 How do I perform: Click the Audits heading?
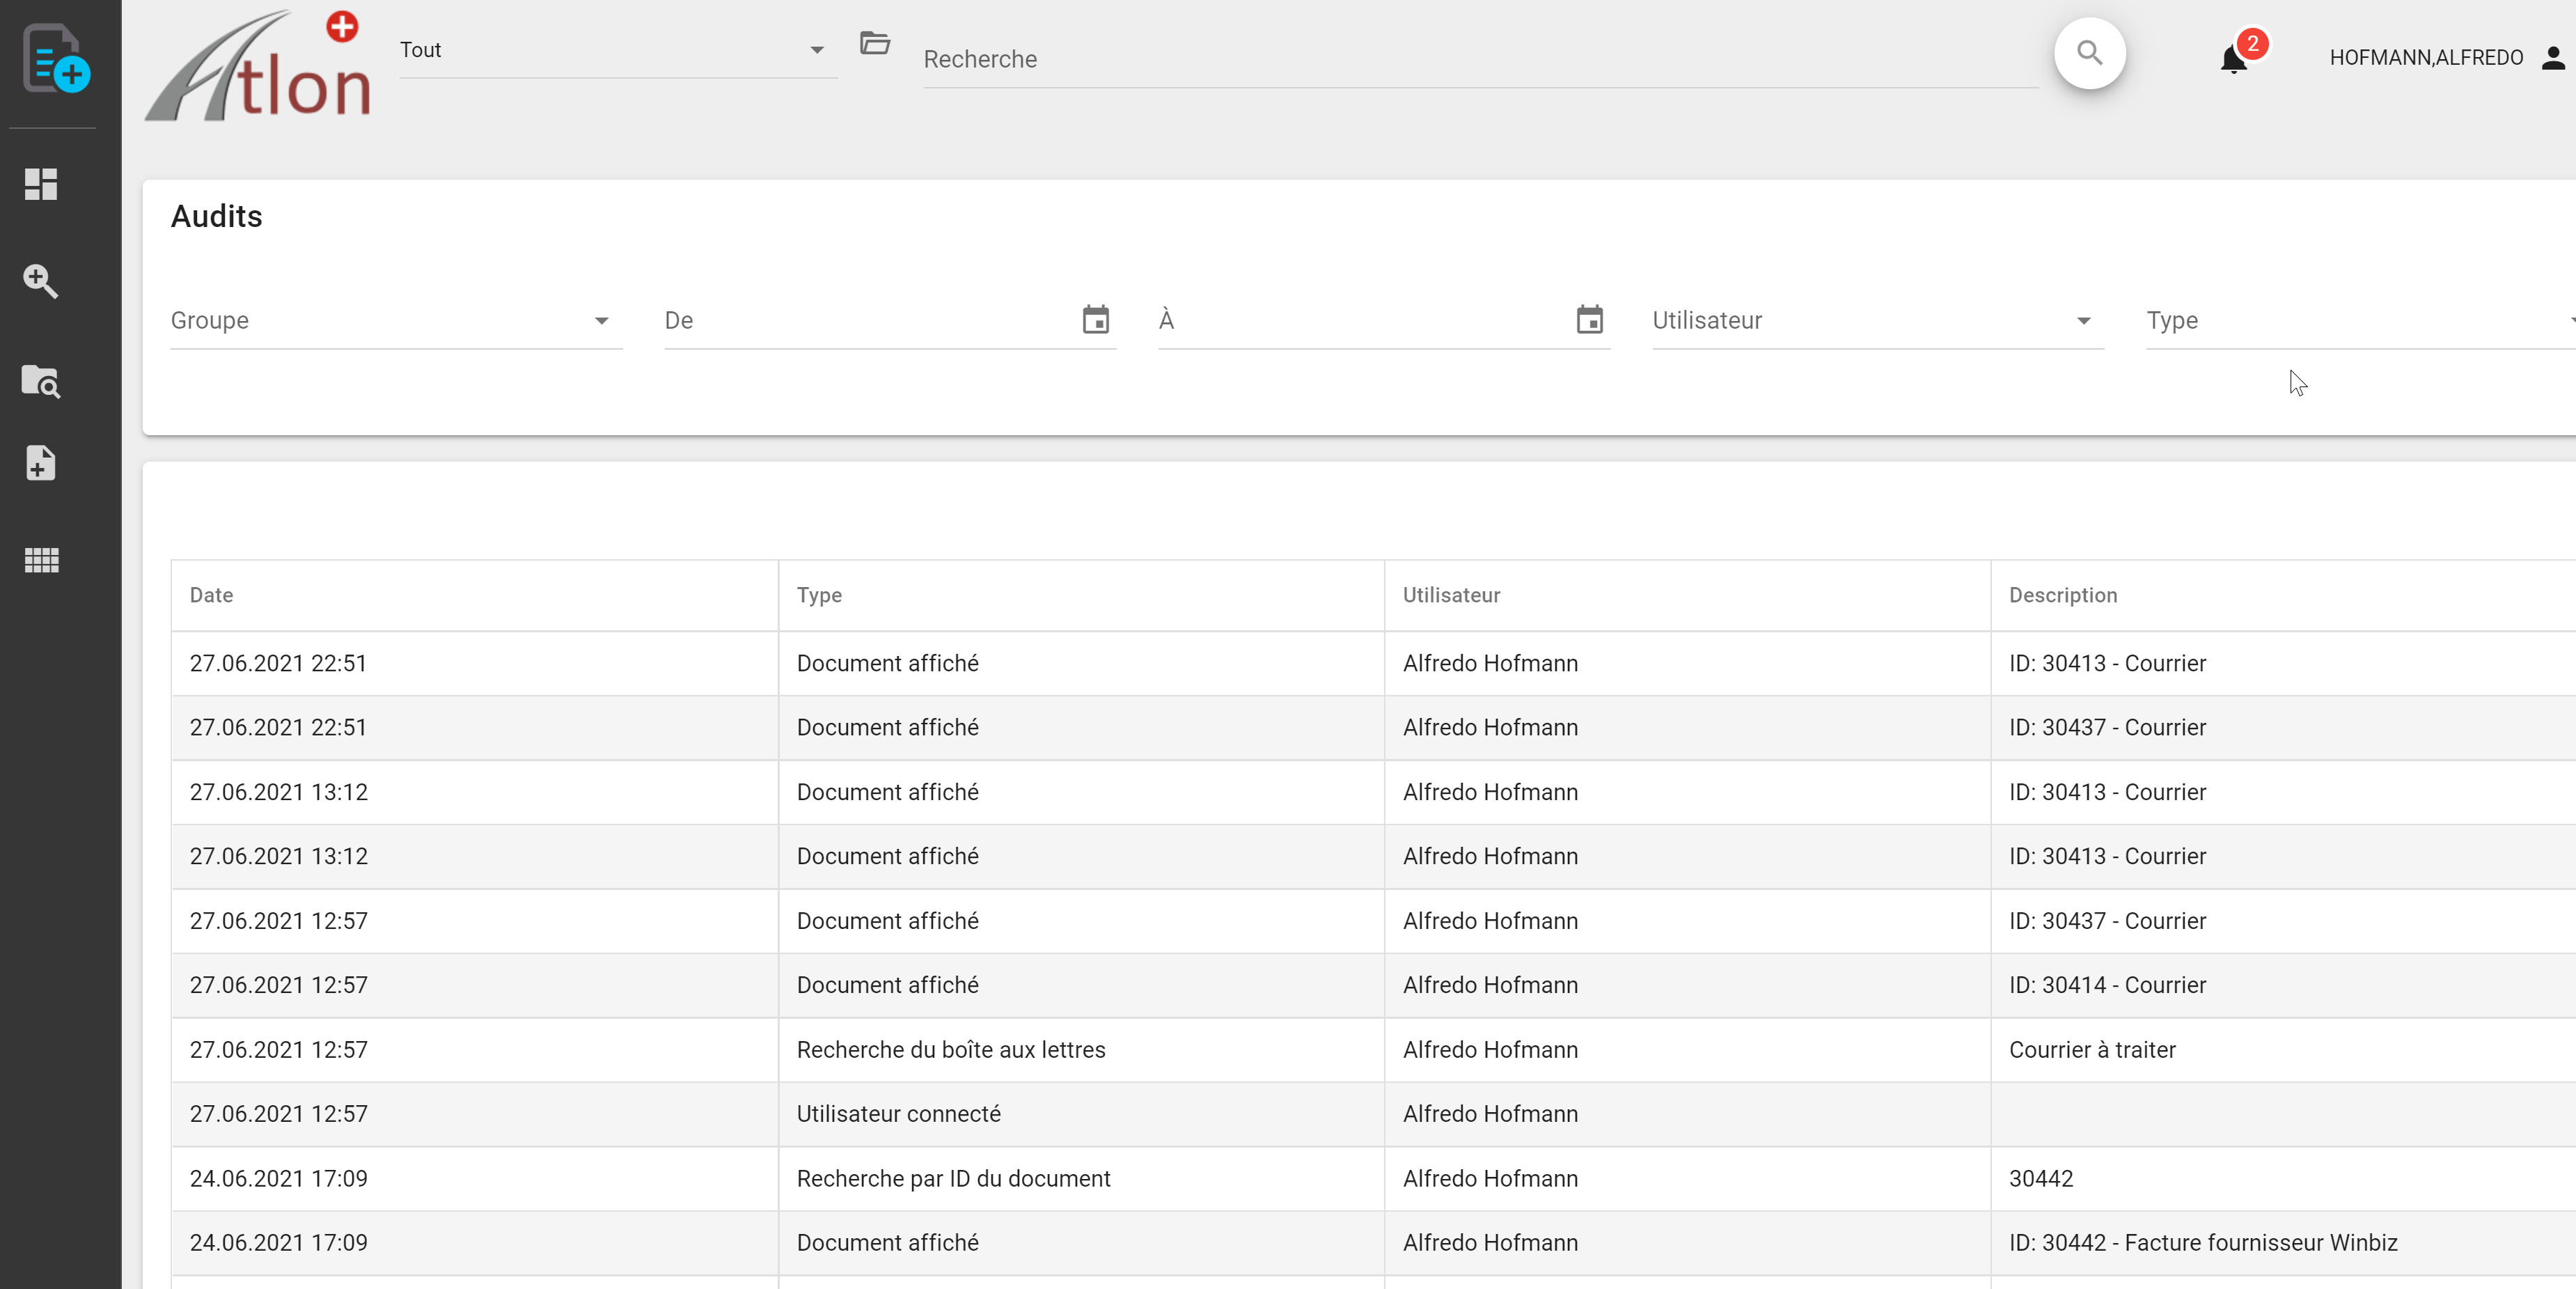pyautogui.click(x=216, y=216)
